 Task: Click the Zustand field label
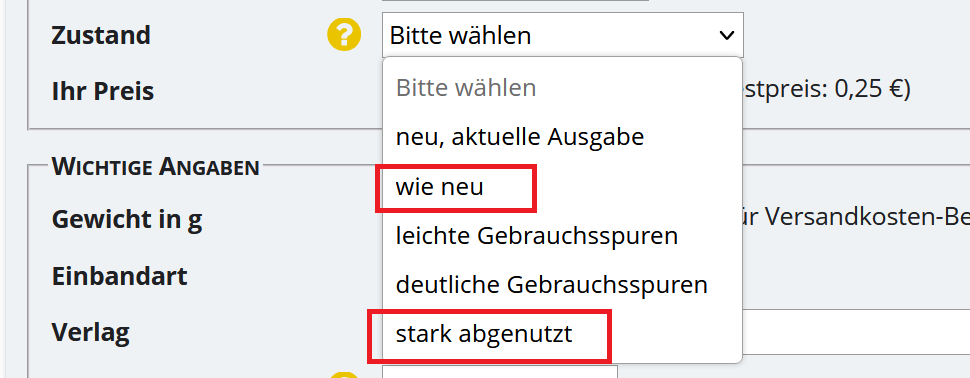click(x=101, y=35)
